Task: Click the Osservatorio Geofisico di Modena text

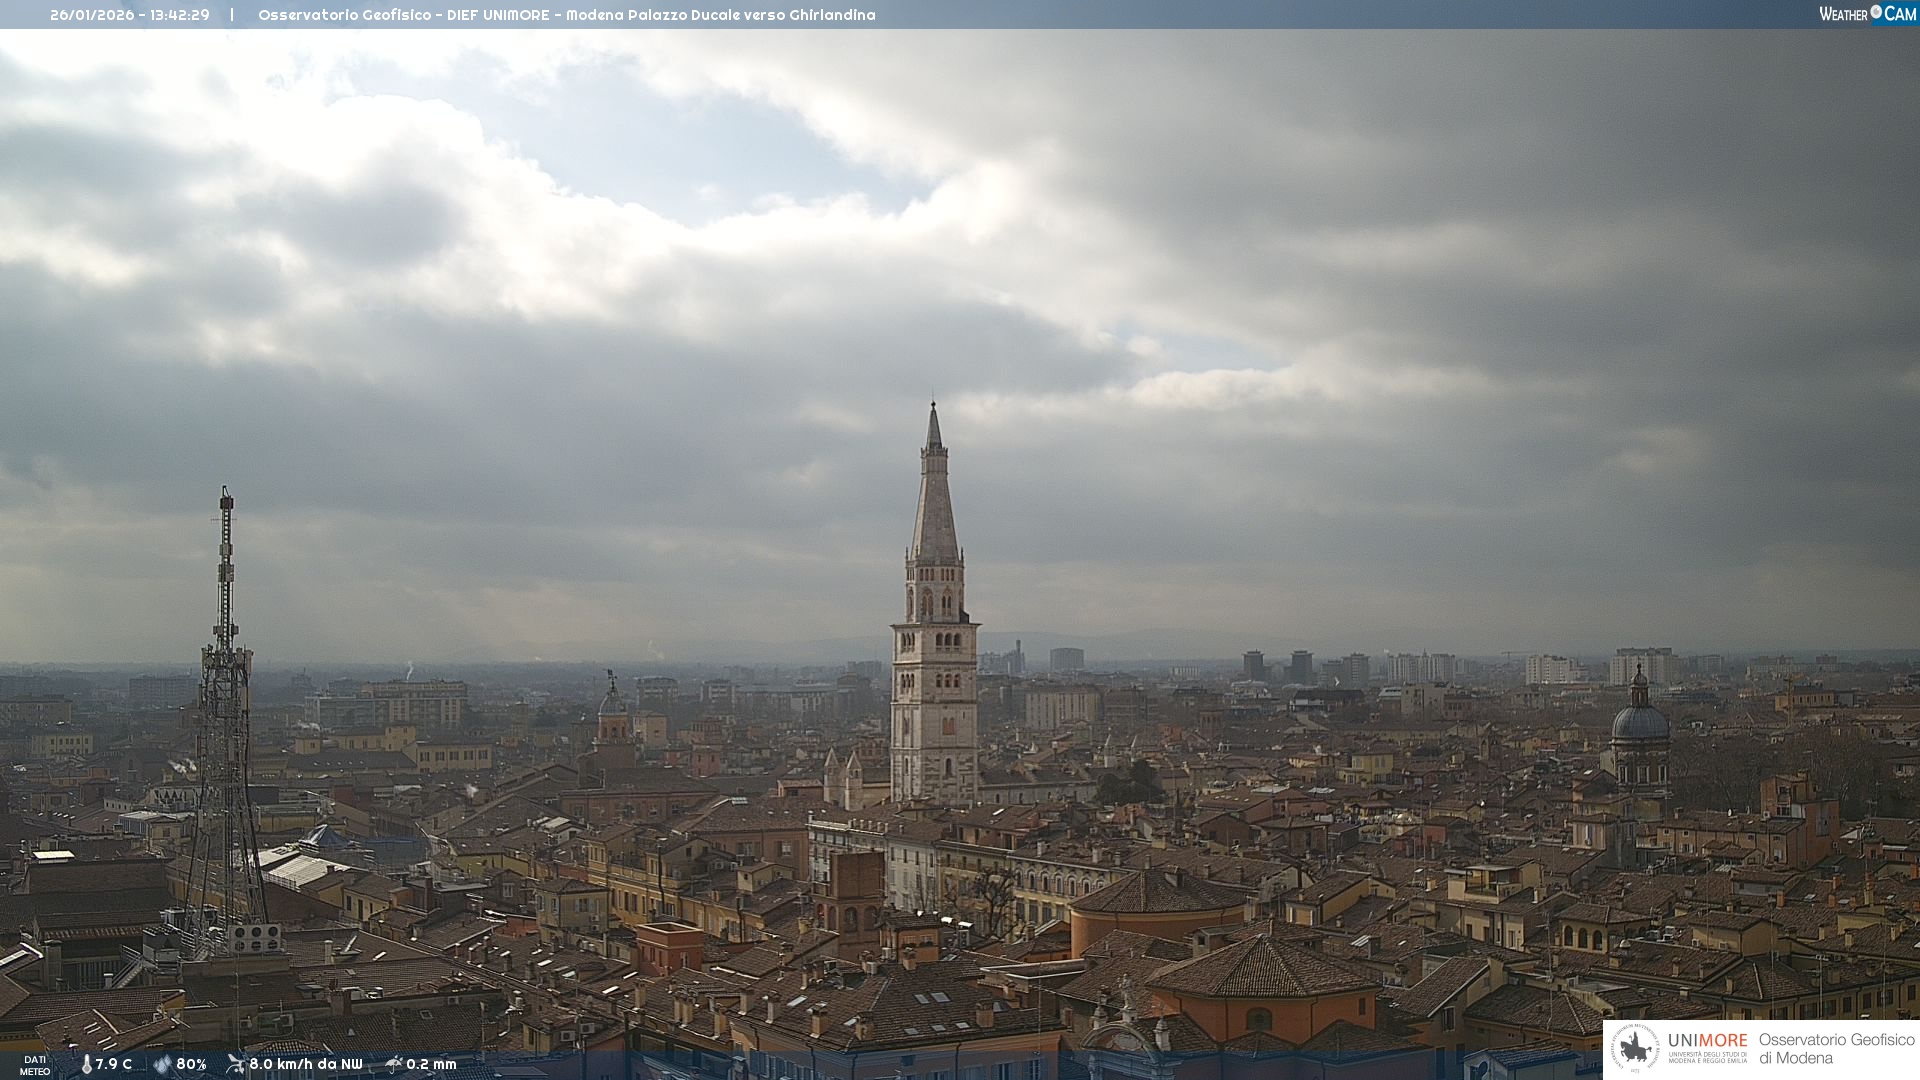Action: tap(1836, 1049)
